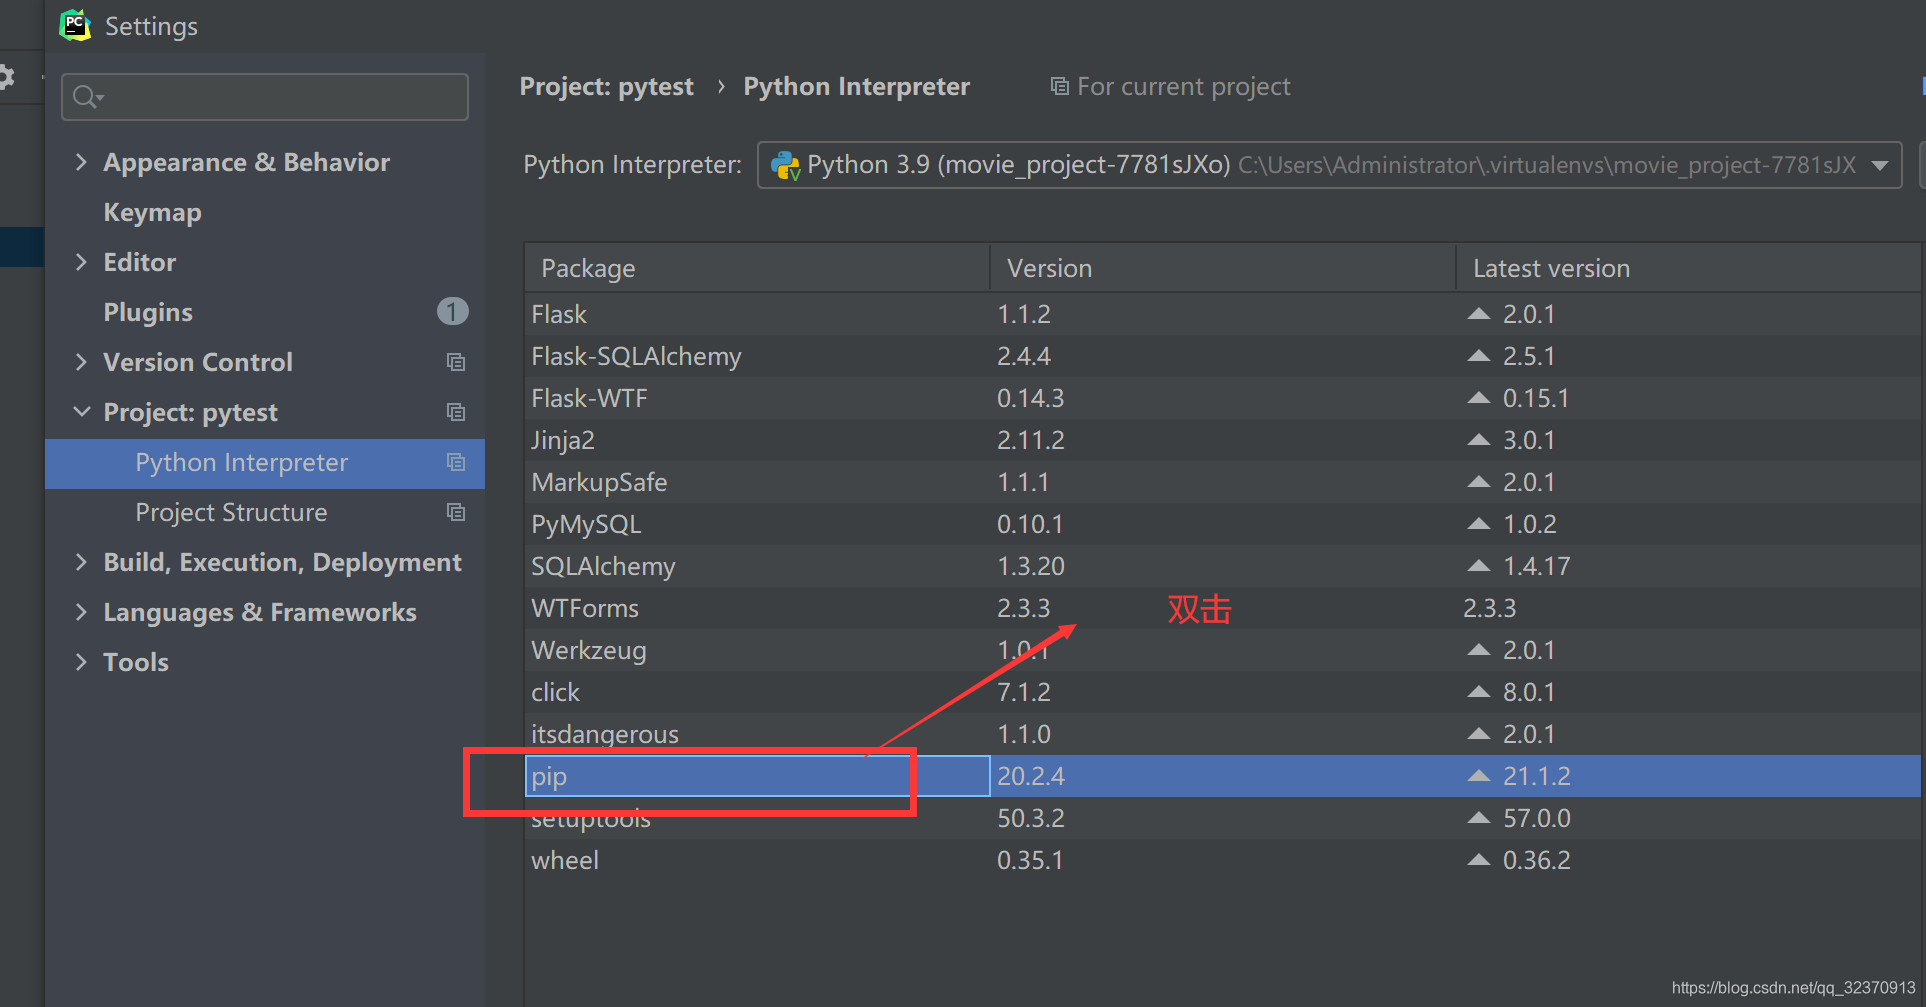Click project-level icon beside Python Interpreter
Screen dimensions: 1926x1007
(x=456, y=462)
